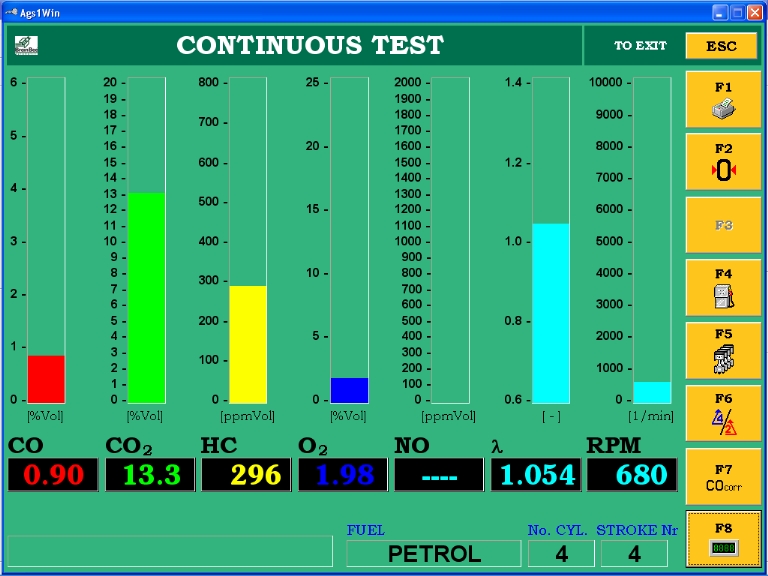Click the blue O2 bar gauge
768x576 pixels.
point(349,240)
